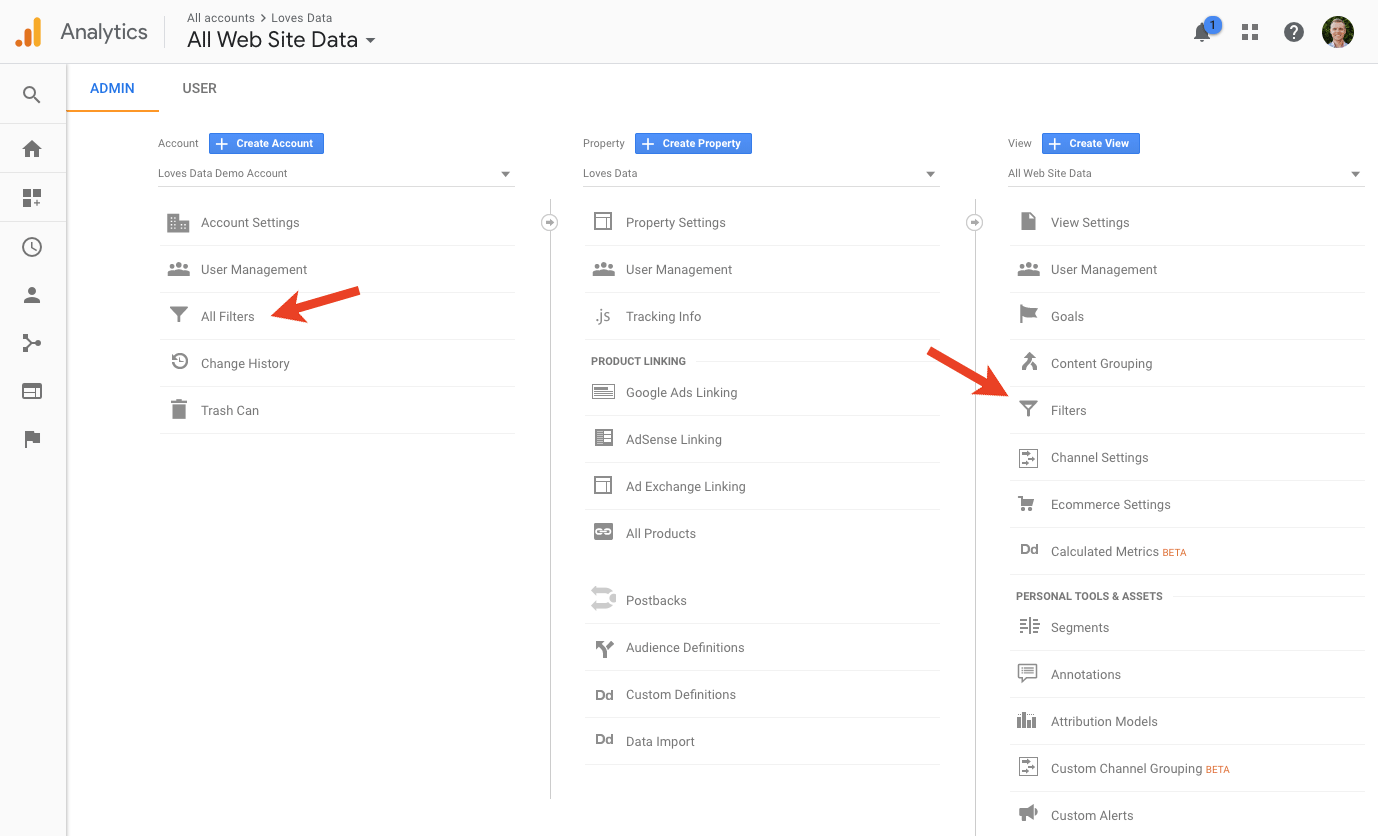Click the Change History clock icon
The height and width of the screenshot is (836, 1378).
coord(179,362)
